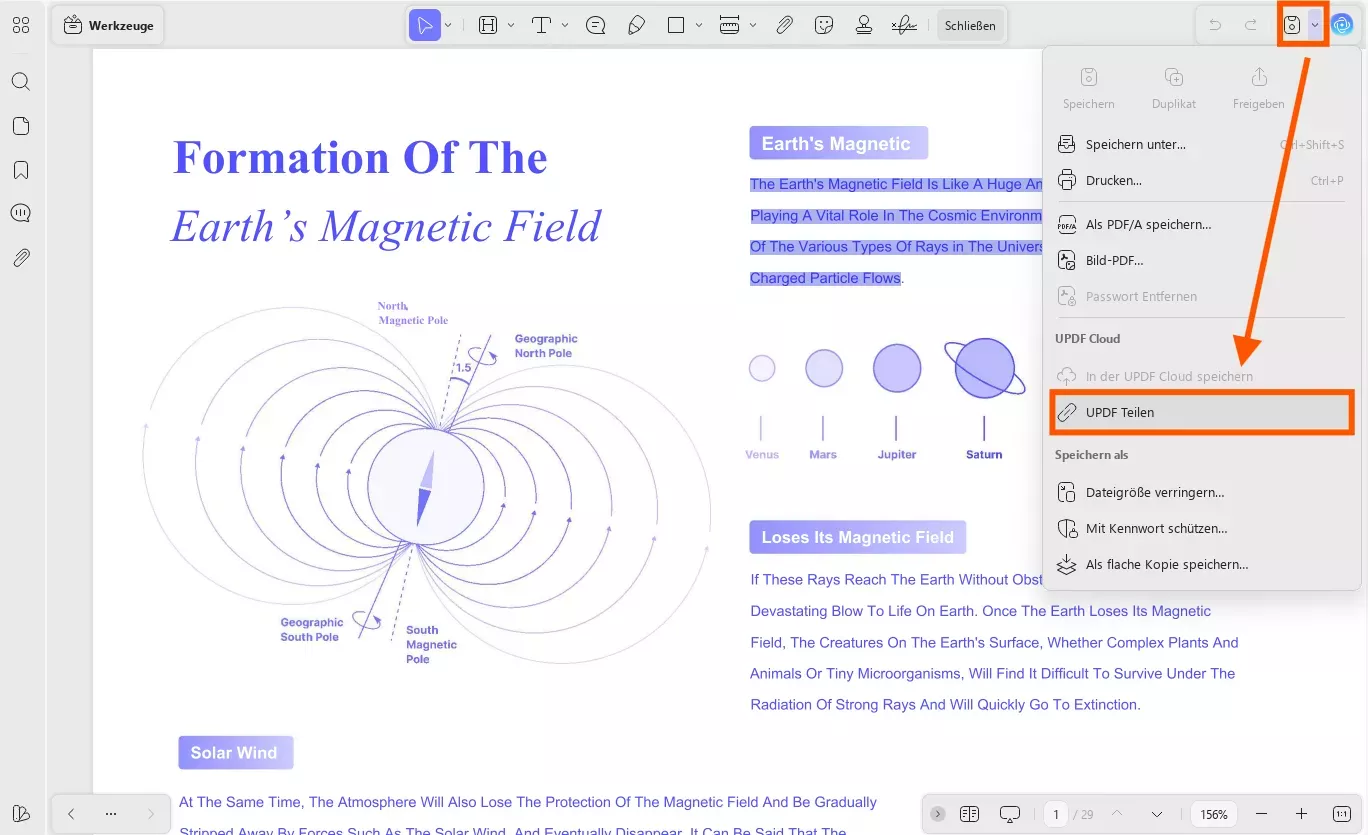Click the page number input field

[x=1056, y=814]
